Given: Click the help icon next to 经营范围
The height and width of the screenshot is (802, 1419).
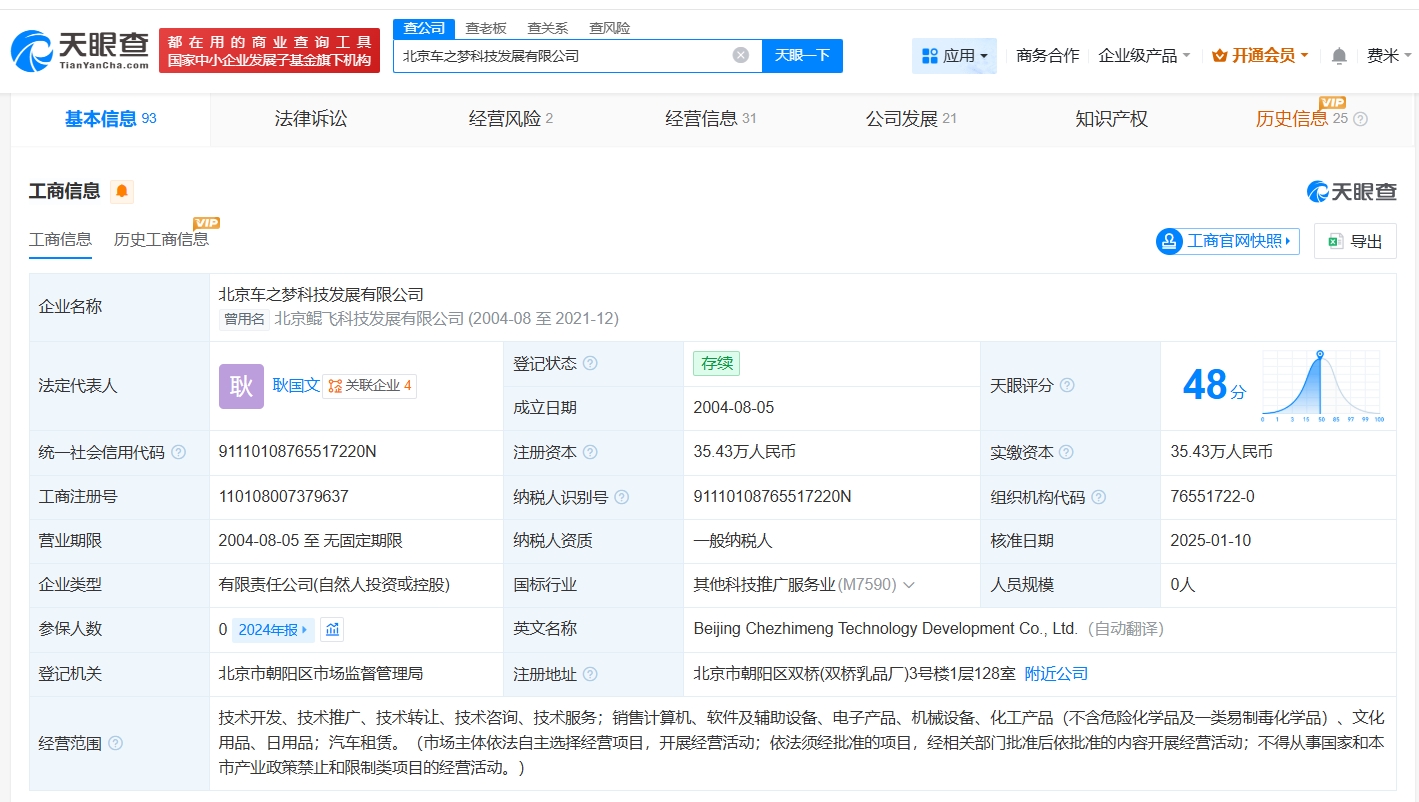Looking at the screenshot, I should click(116, 743).
